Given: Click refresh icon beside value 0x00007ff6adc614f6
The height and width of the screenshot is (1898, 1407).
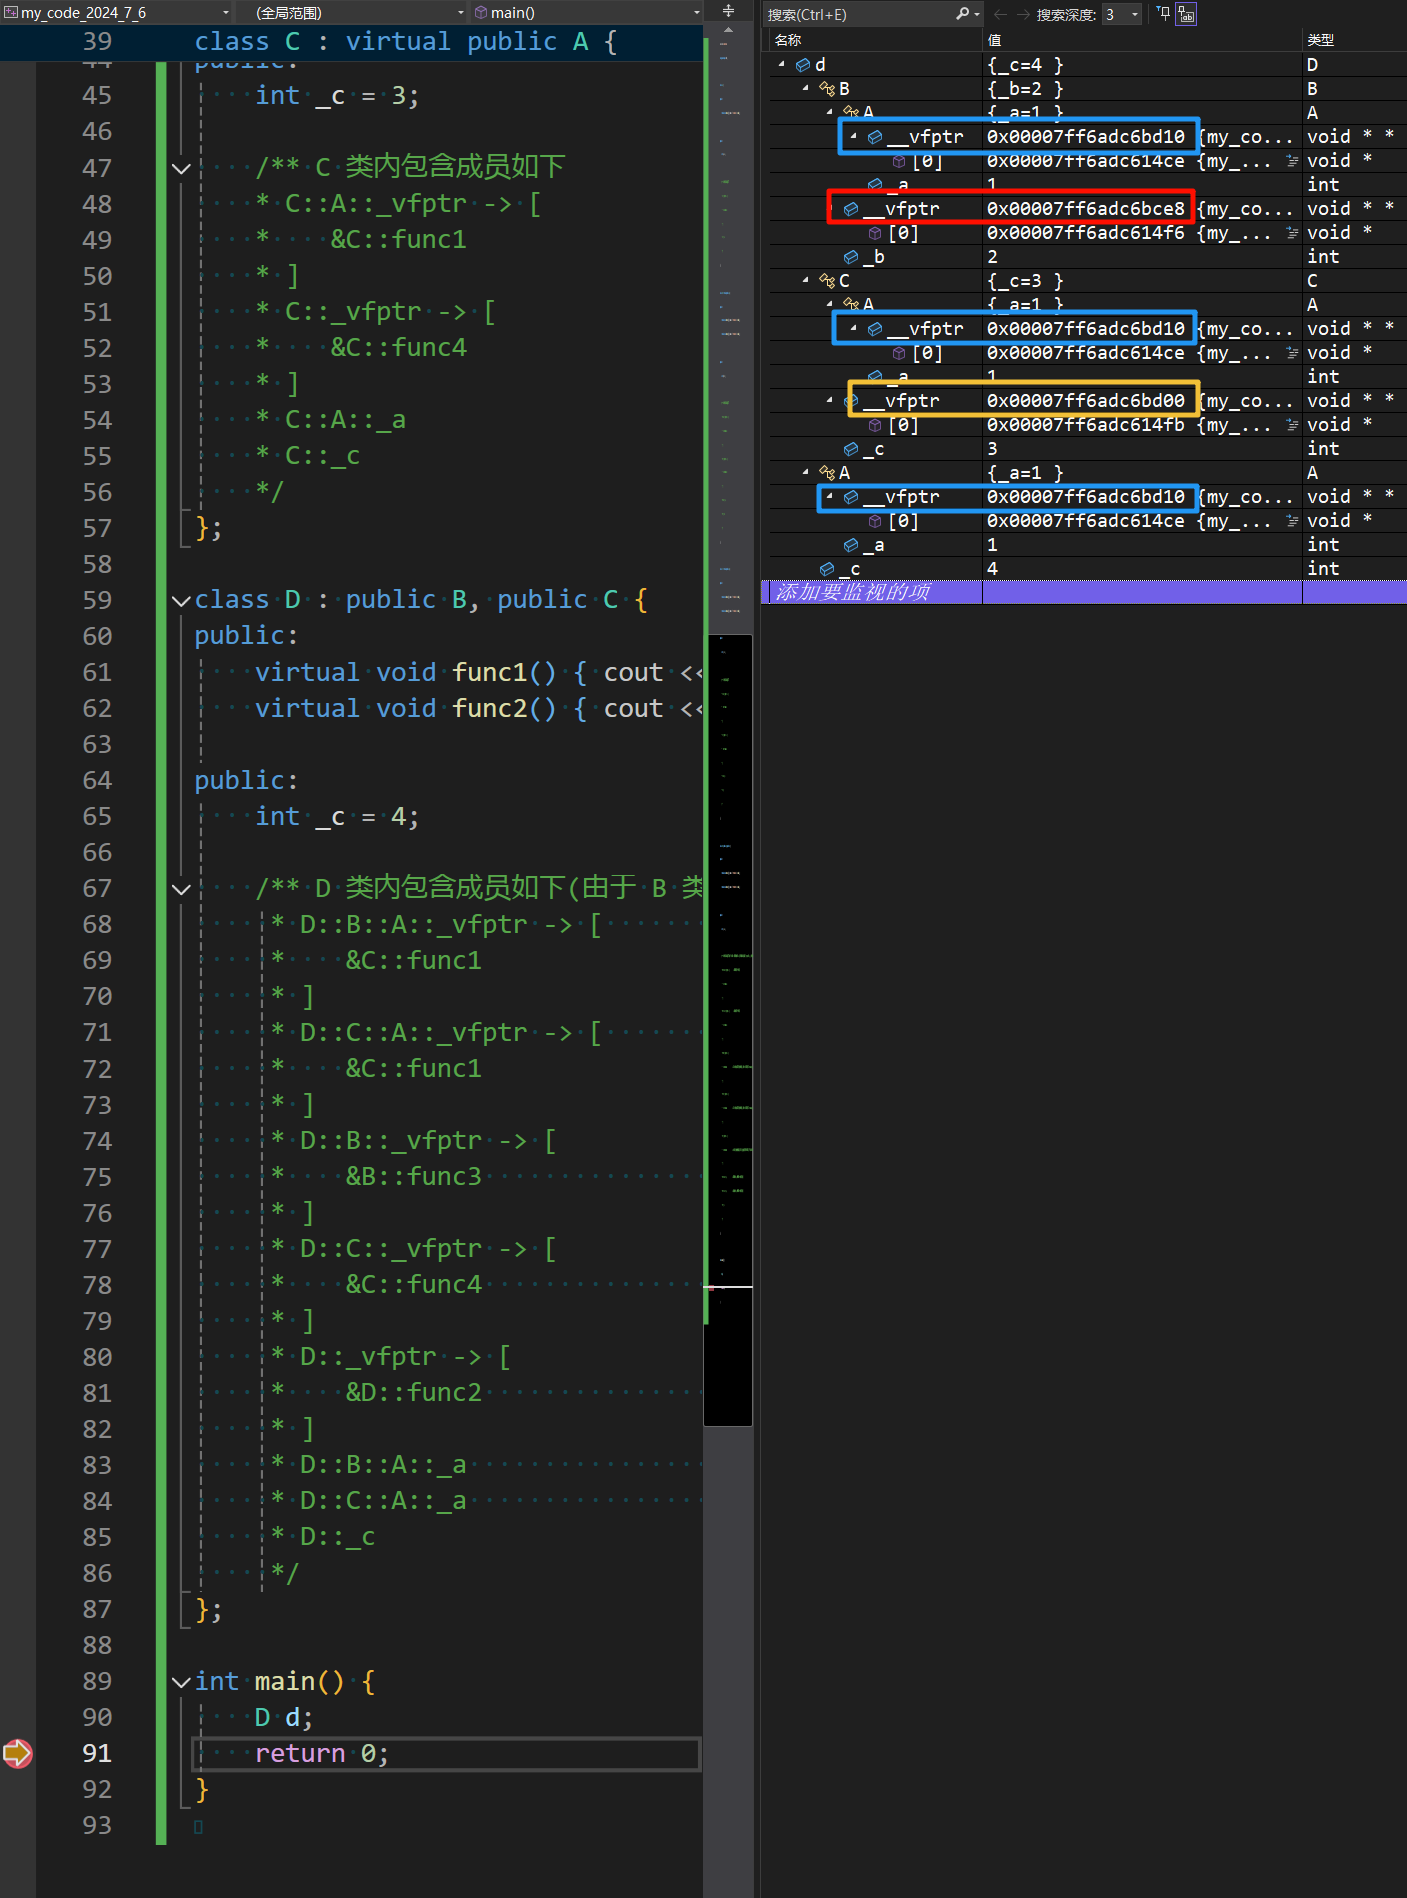Looking at the screenshot, I should click(x=1292, y=233).
